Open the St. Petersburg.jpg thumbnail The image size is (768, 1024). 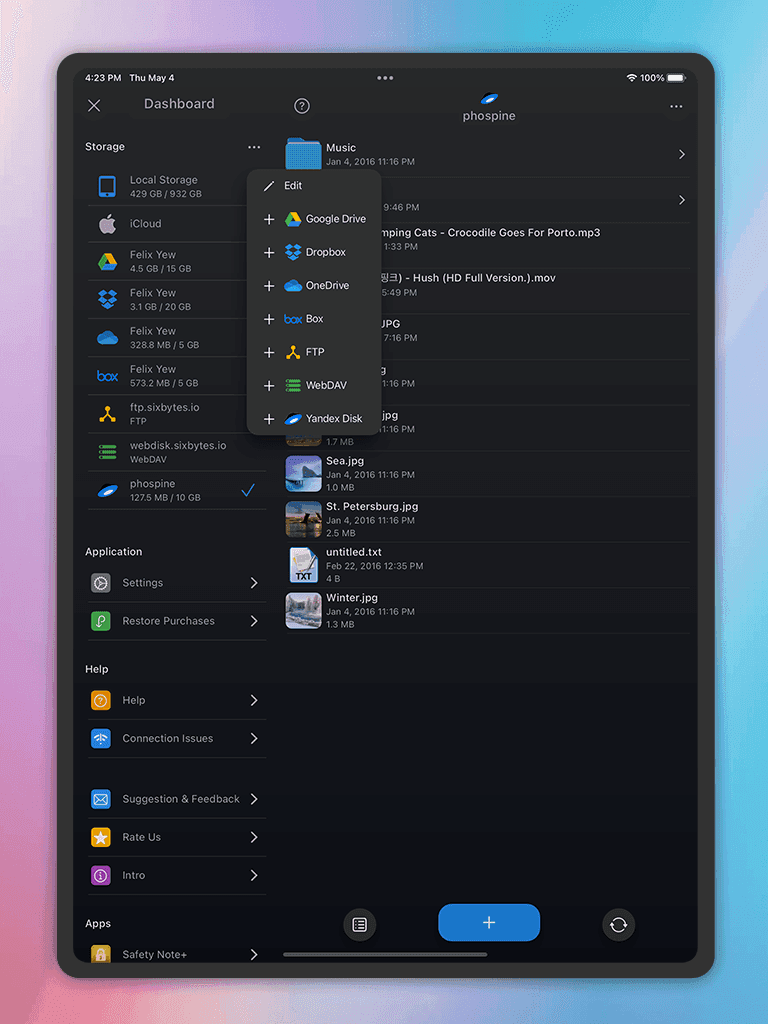tap(304, 519)
